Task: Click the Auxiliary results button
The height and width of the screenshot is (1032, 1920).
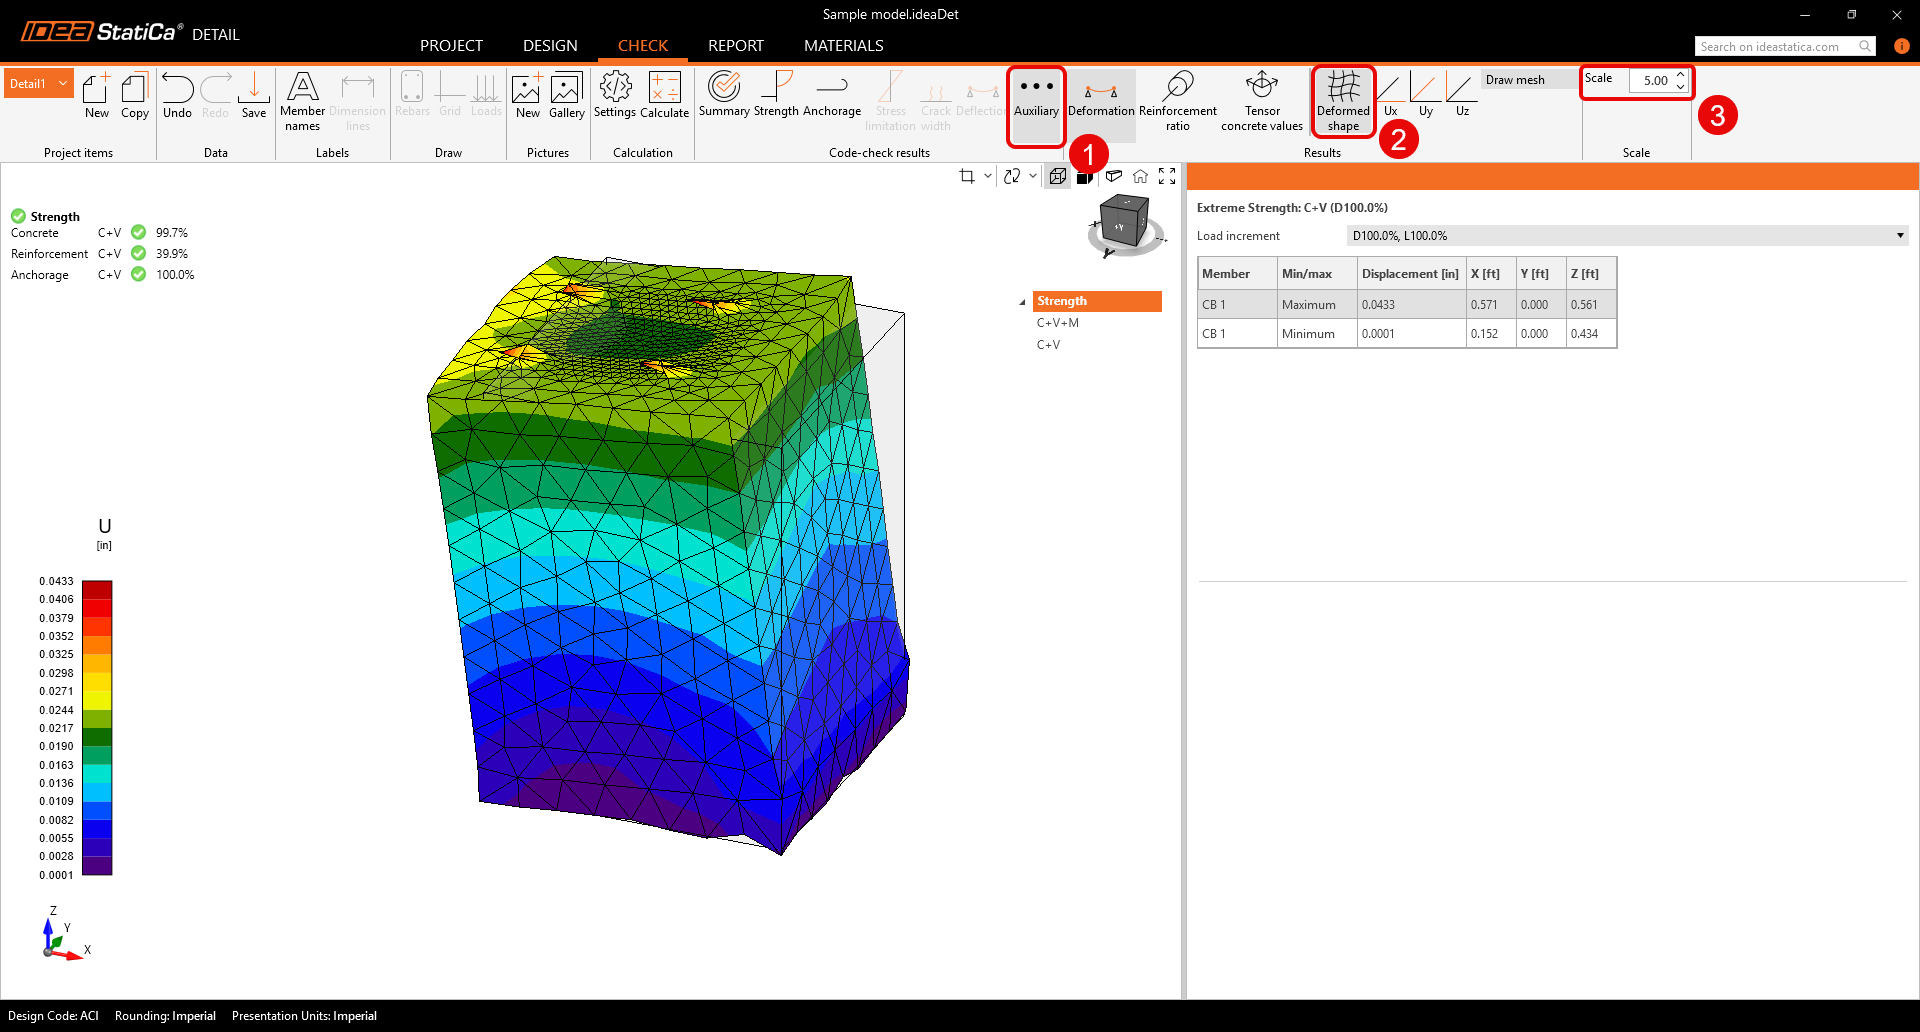Action: click(x=1036, y=97)
